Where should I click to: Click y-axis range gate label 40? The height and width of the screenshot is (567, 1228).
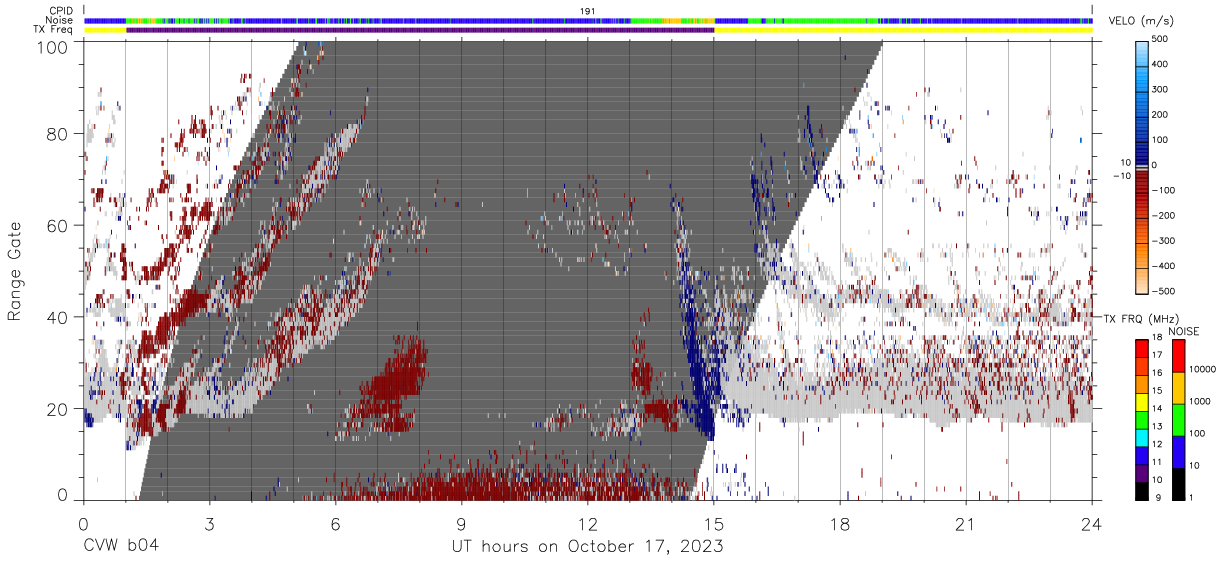(58, 317)
